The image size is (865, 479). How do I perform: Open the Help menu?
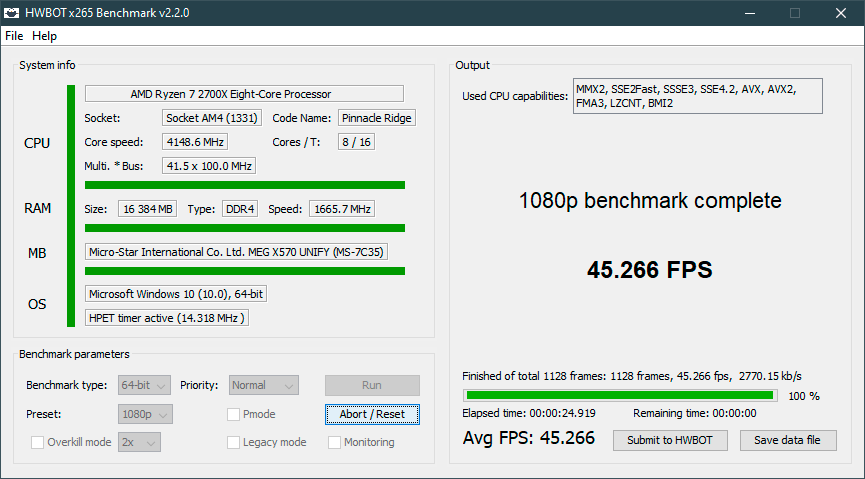[44, 36]
